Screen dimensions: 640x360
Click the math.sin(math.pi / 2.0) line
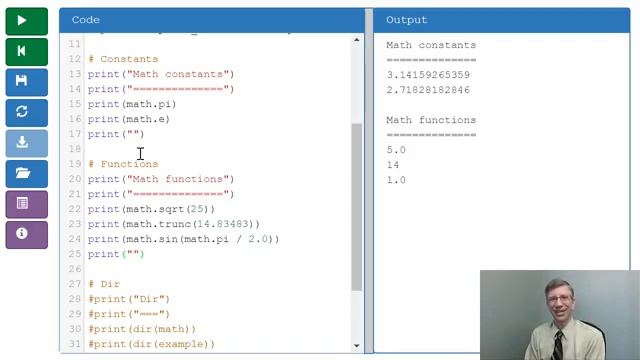click(183, 239)
